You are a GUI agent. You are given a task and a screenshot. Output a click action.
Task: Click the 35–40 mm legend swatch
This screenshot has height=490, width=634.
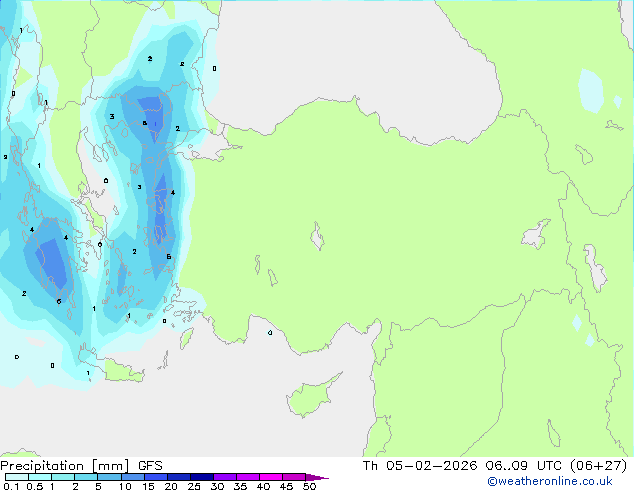(248, 477)
